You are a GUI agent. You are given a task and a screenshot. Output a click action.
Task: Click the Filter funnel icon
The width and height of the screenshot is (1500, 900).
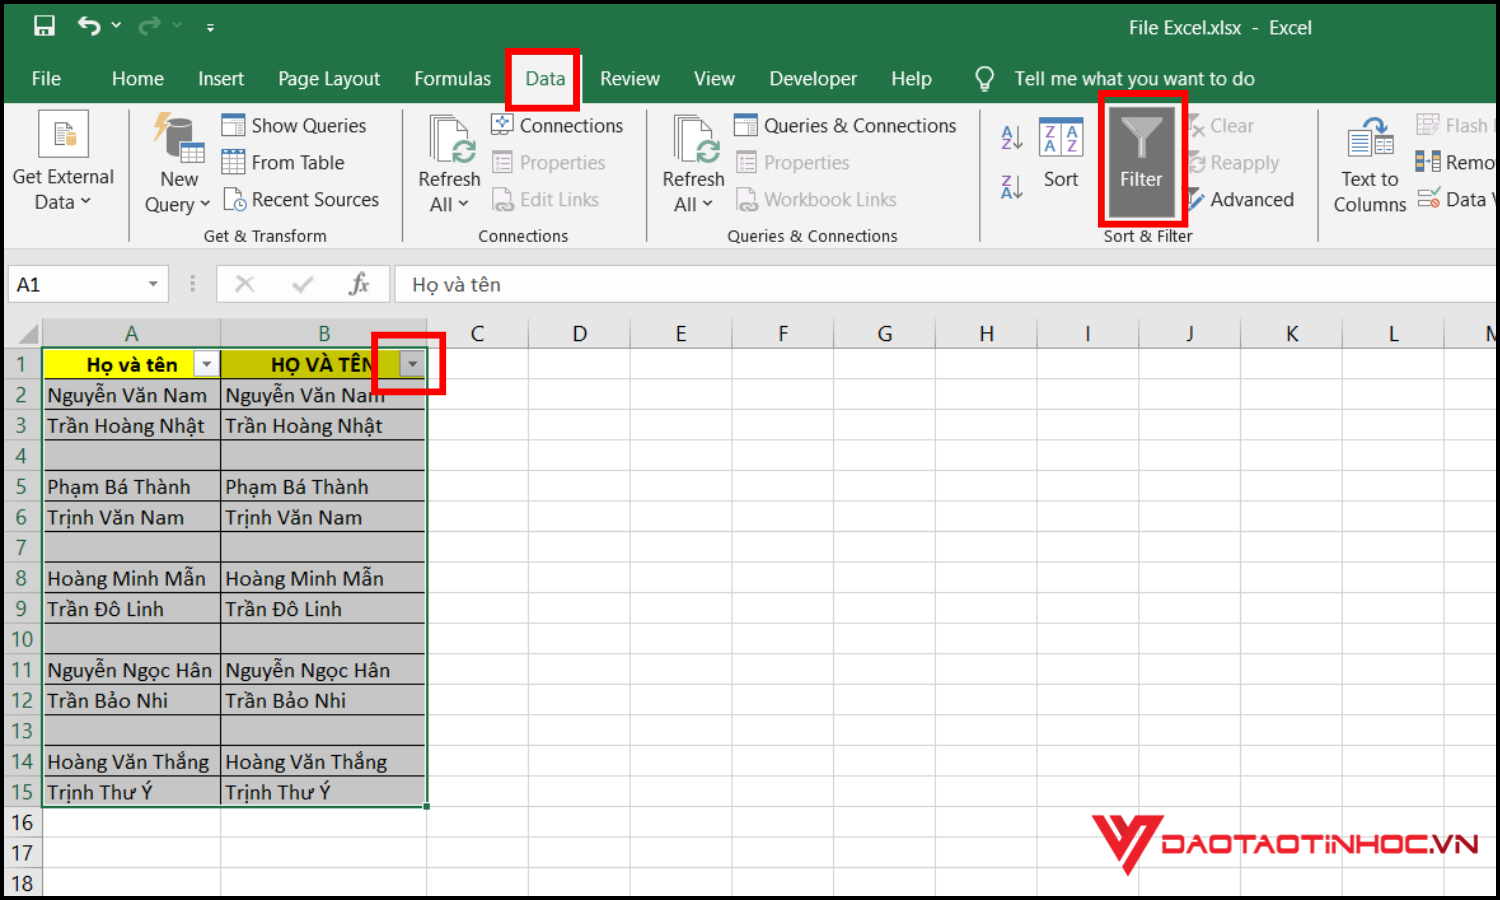[1141, 142]
